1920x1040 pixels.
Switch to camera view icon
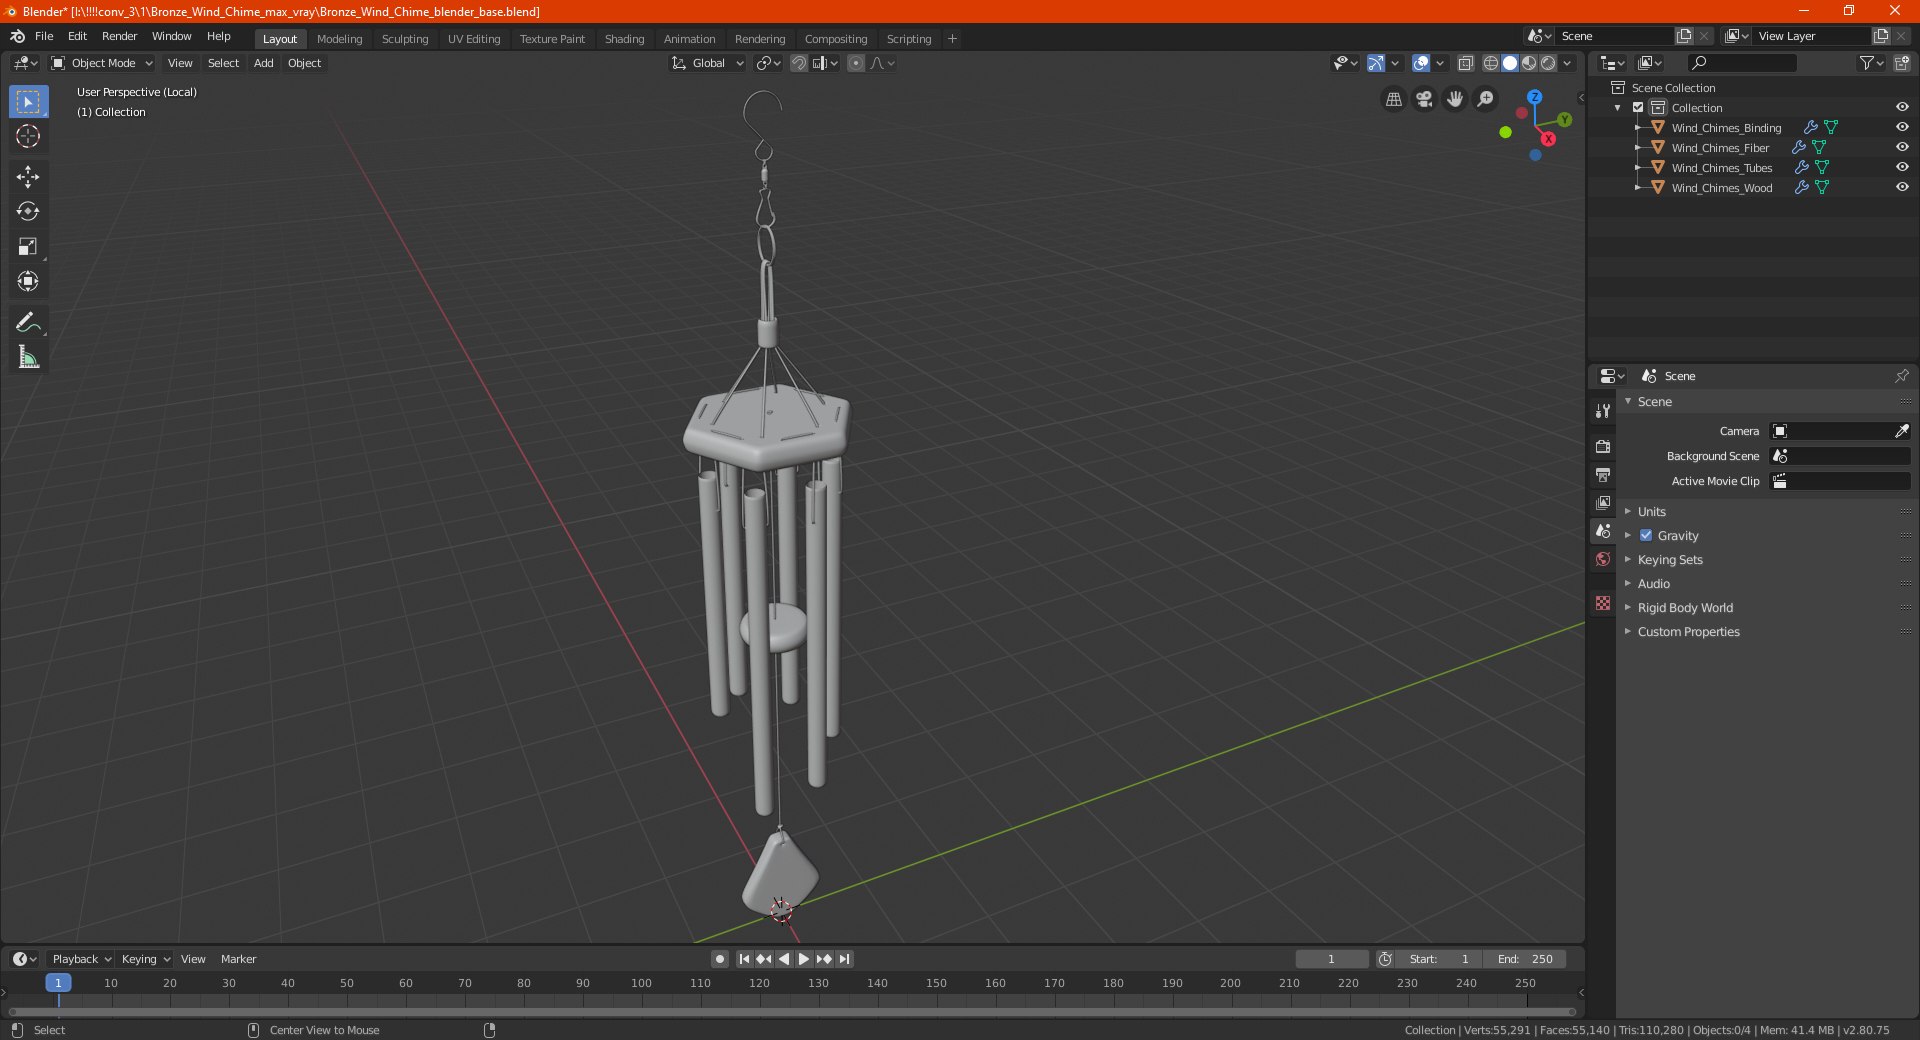coord(1424,99)
